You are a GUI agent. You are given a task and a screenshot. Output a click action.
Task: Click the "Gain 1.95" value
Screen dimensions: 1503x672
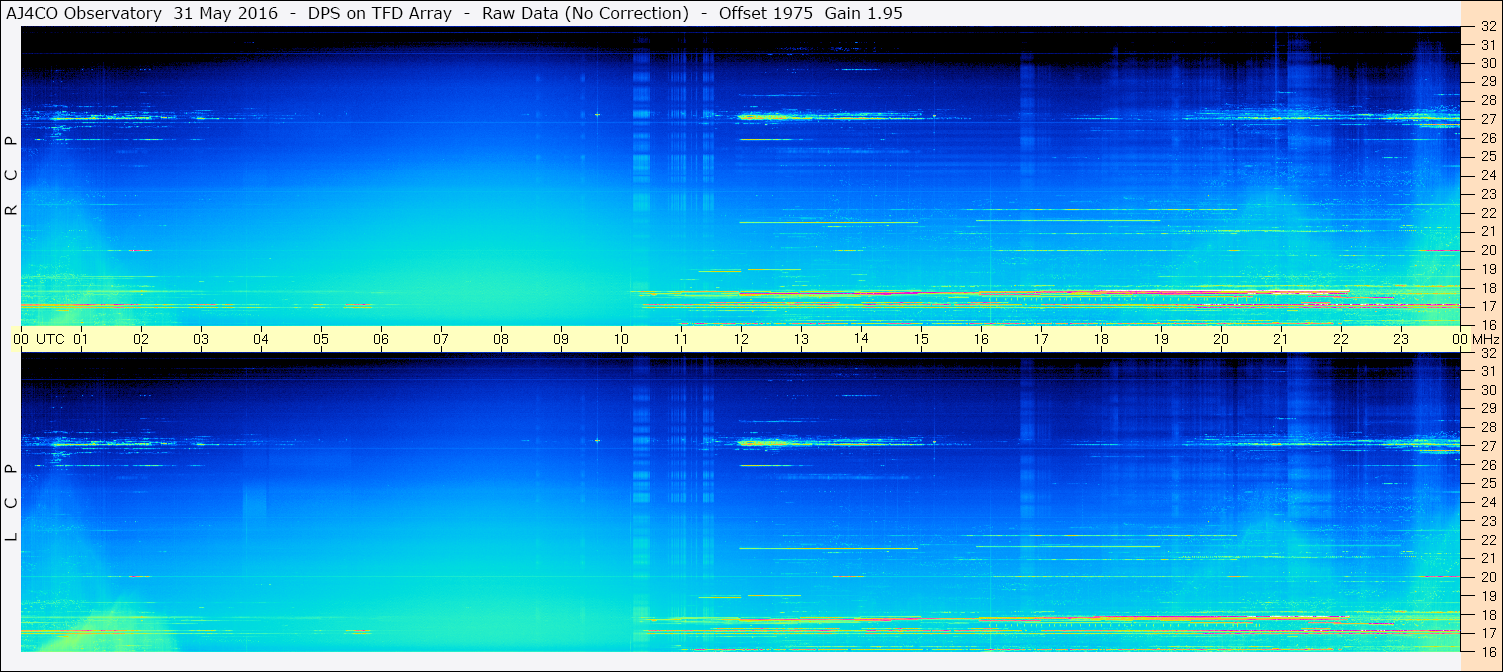click(x=862, y=13)
